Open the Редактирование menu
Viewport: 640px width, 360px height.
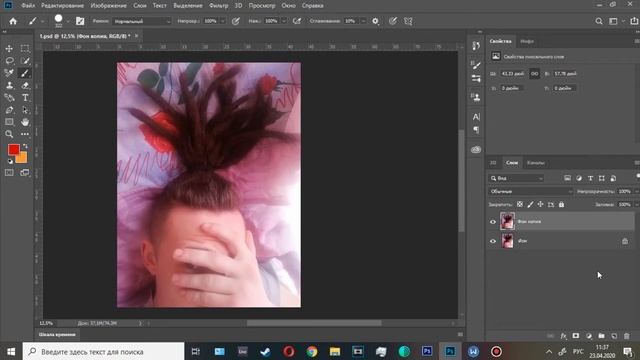coord(62,6)
